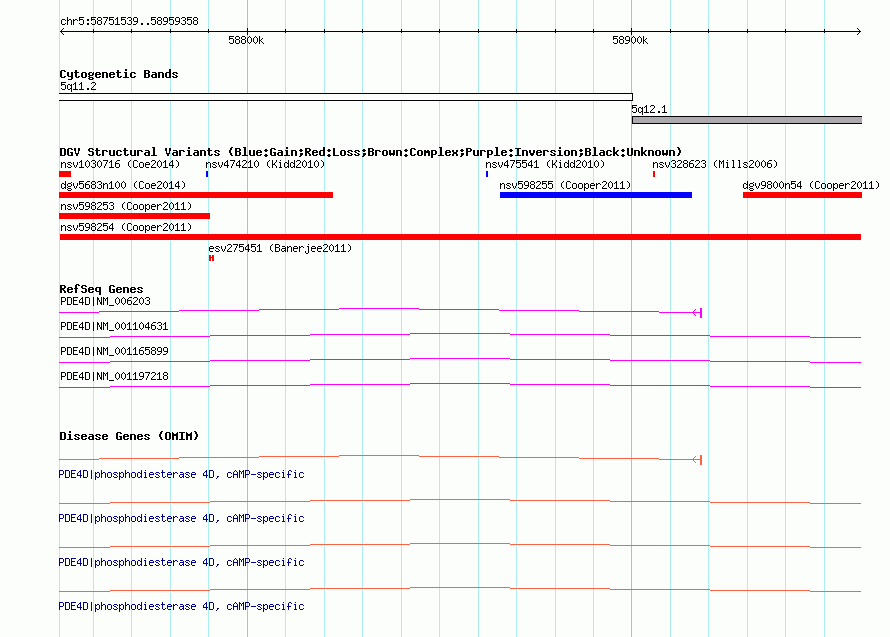Select the 5q11.2 band label

coord(78,86)
